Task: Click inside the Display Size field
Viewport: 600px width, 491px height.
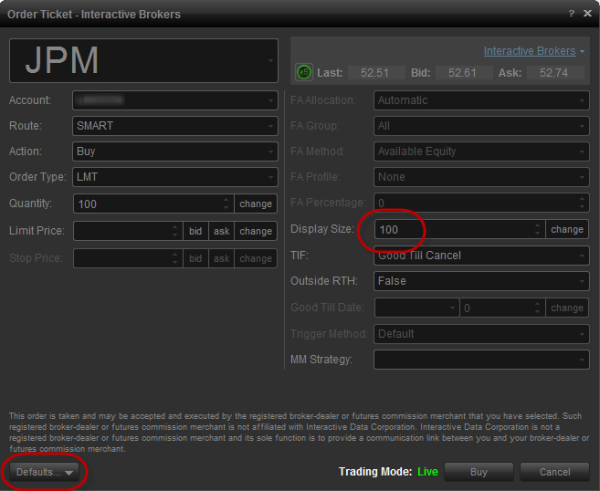Action: coord(453,229)
